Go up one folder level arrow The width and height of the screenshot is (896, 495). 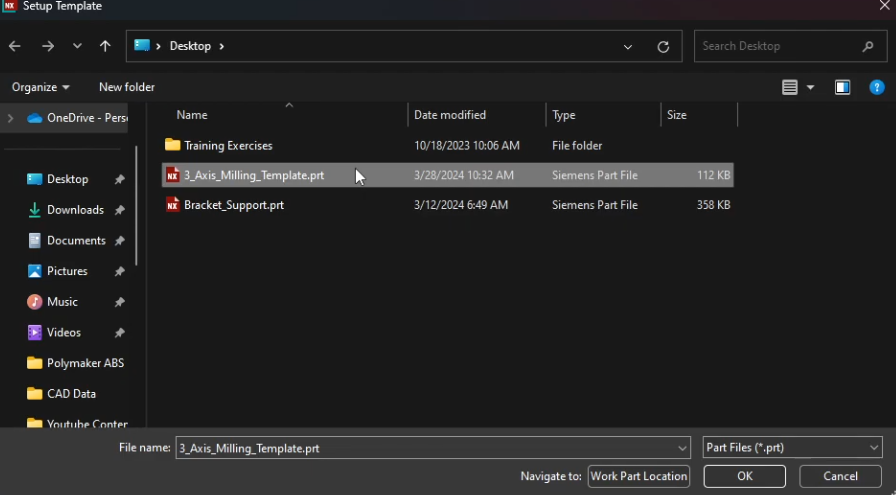(x=105, y=46)
